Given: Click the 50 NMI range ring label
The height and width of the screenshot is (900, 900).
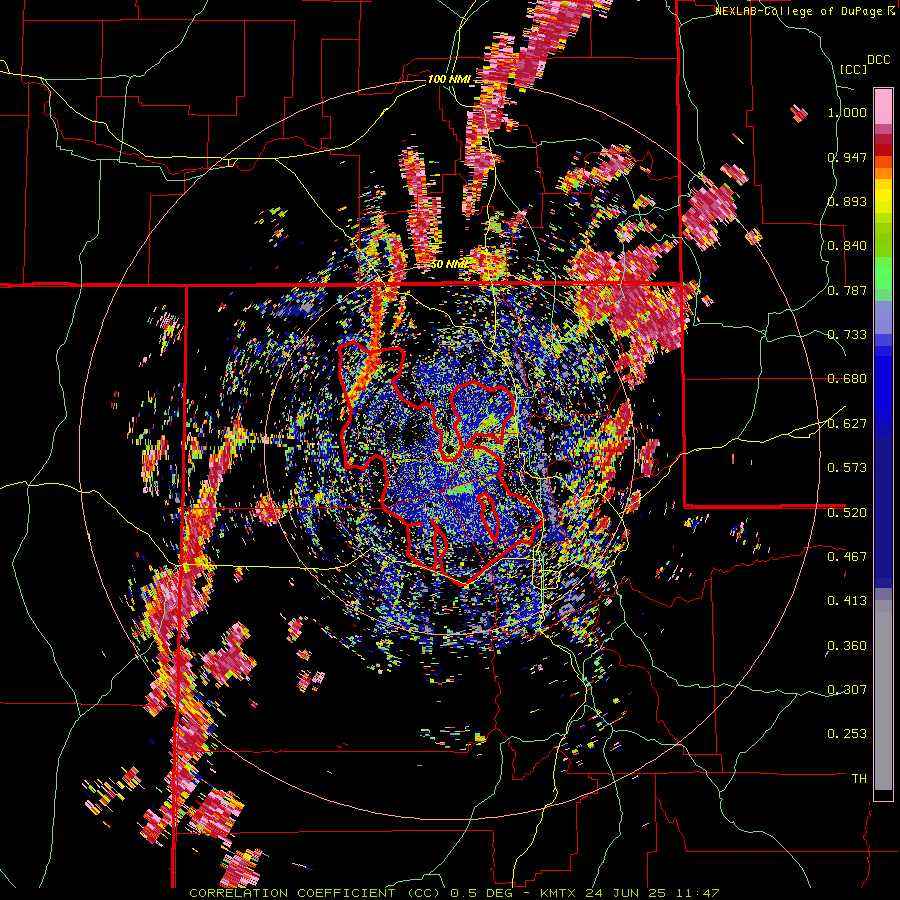Looking at the screenshot, I should click(449, 265).
